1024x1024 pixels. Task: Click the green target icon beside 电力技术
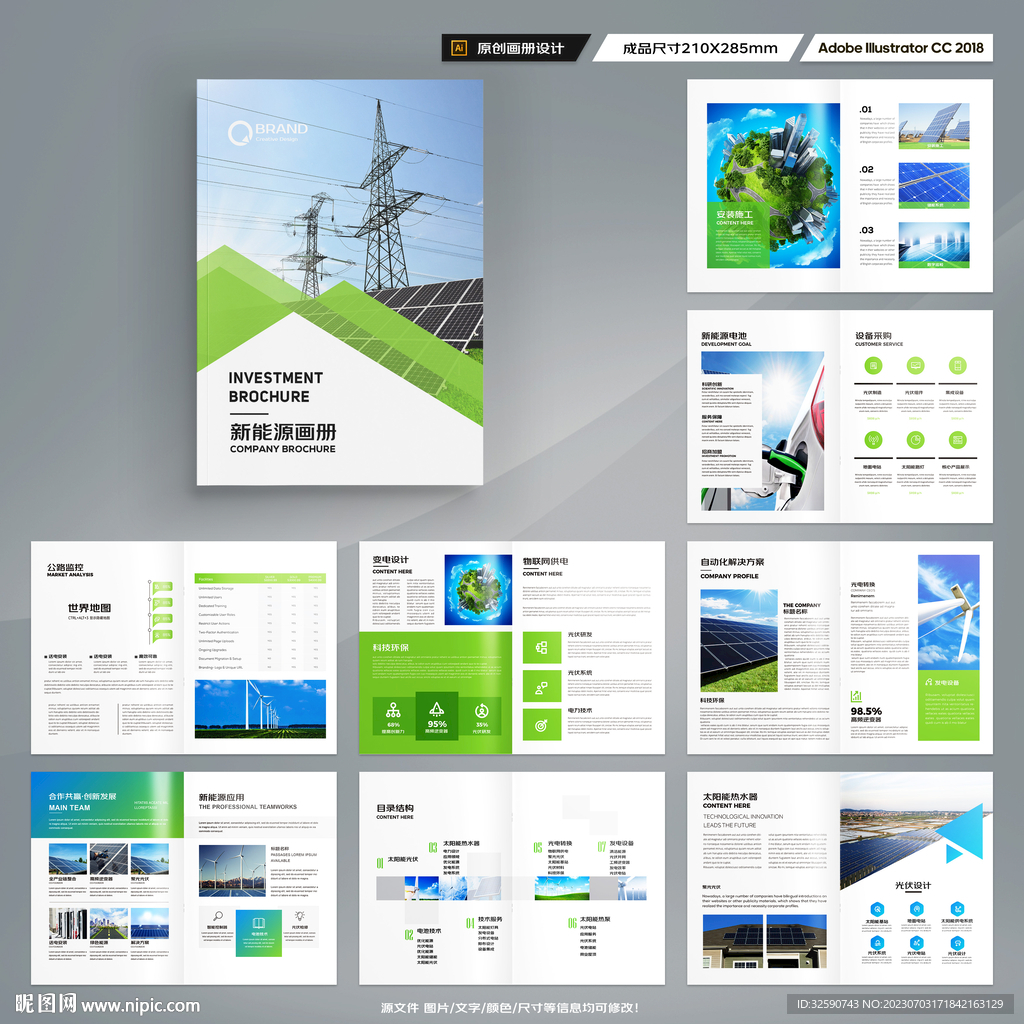tap(541, 725)
